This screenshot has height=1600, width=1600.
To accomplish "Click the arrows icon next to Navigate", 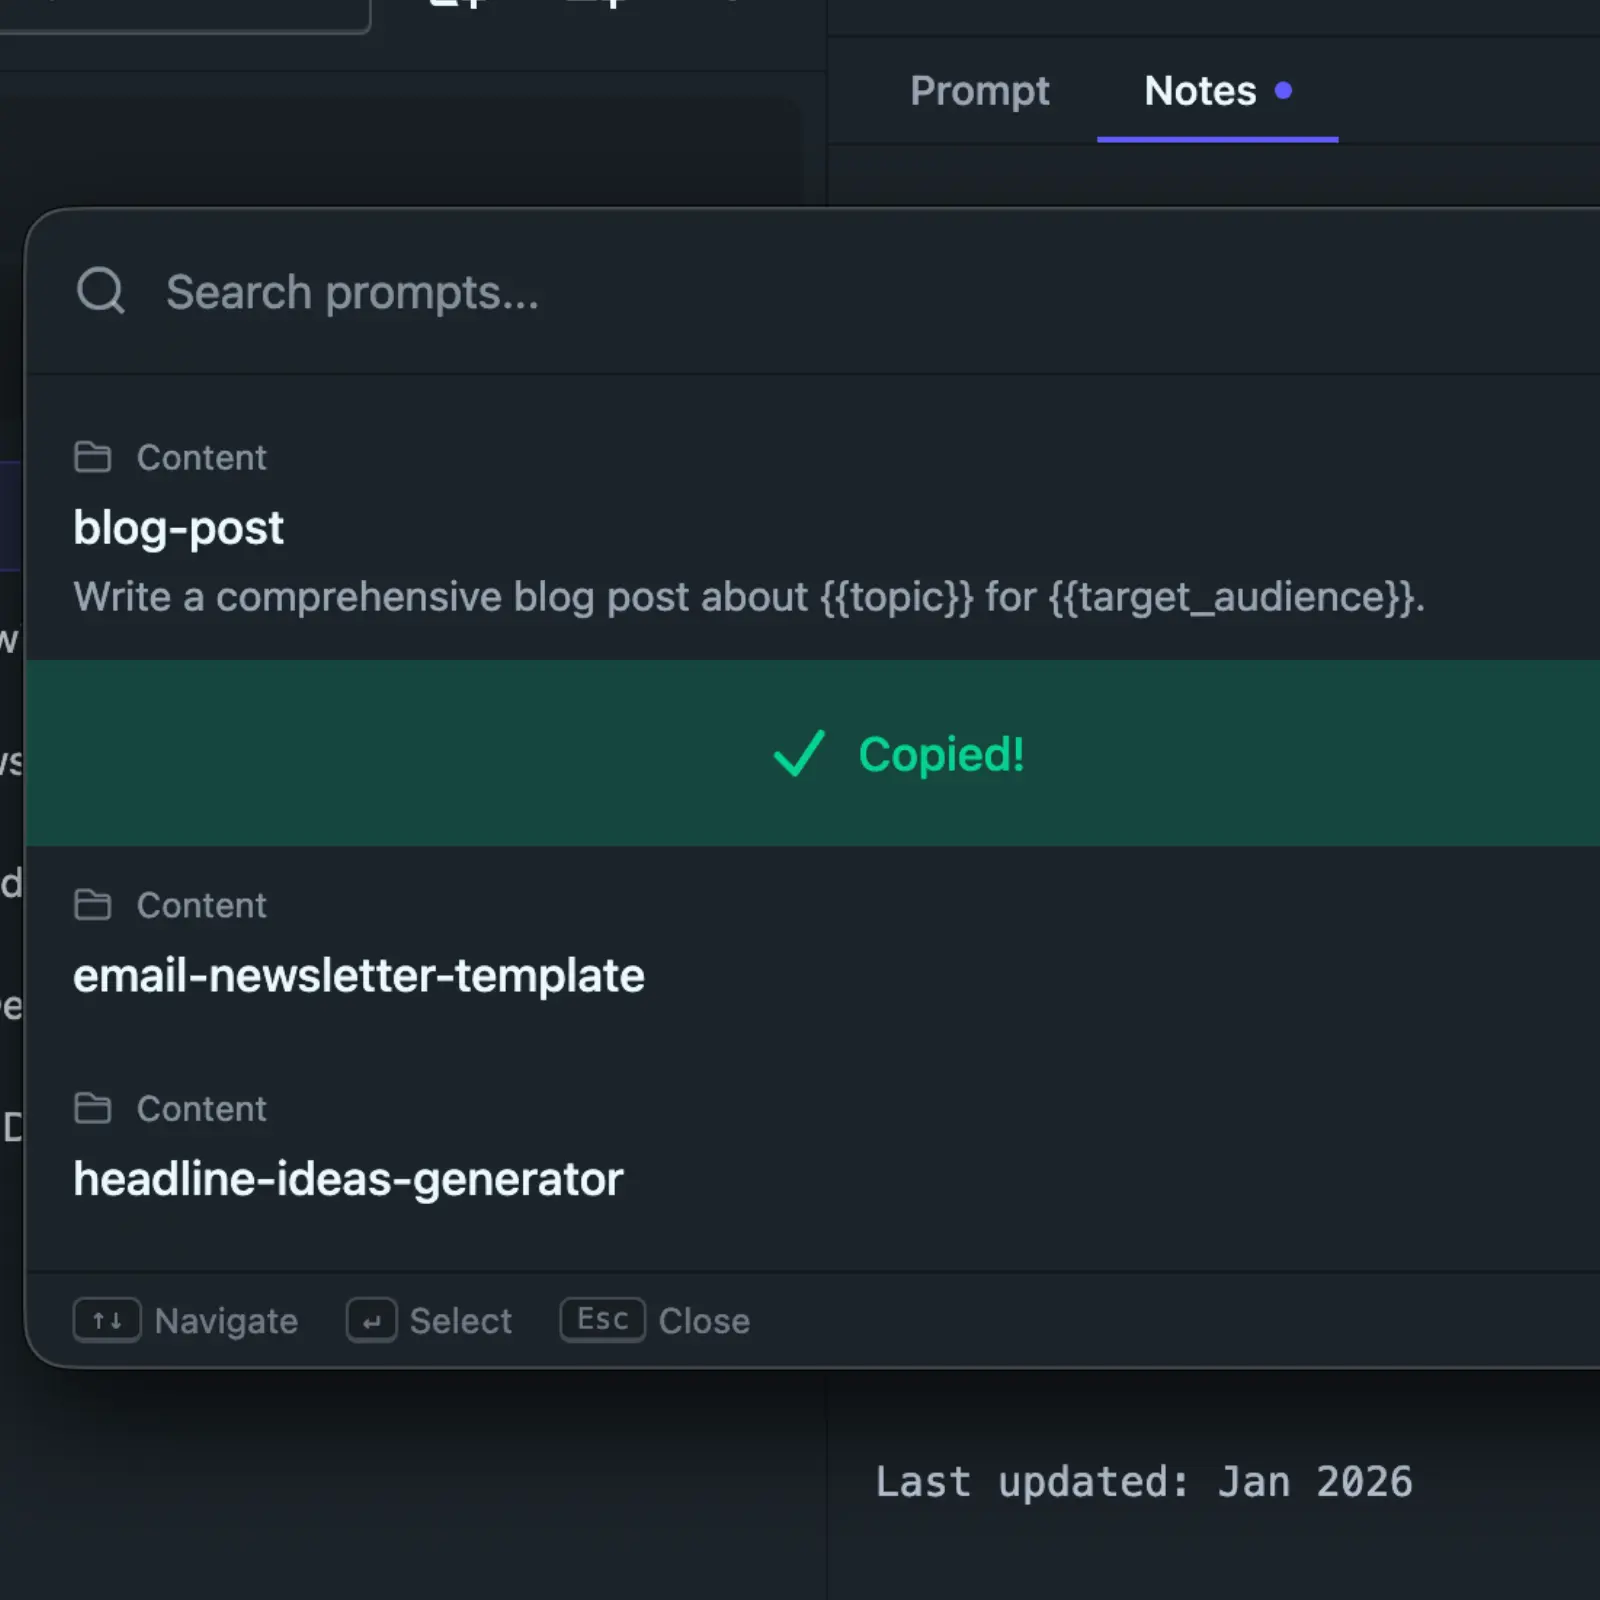I will coord(106,1320).
